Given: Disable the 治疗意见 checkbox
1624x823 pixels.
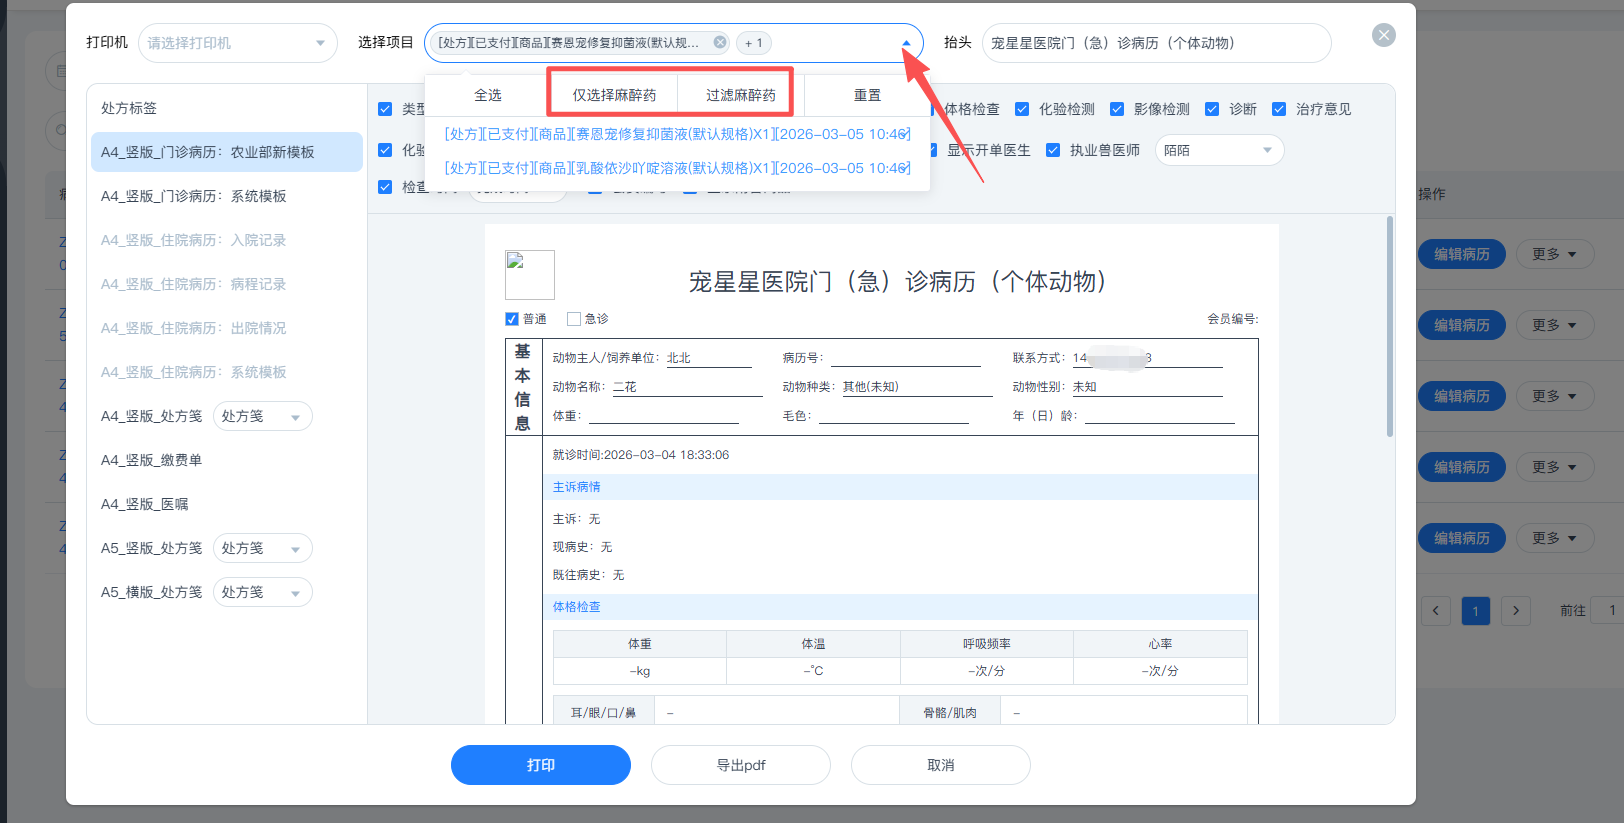Looking at the screenshot, I should point(1279,109).
